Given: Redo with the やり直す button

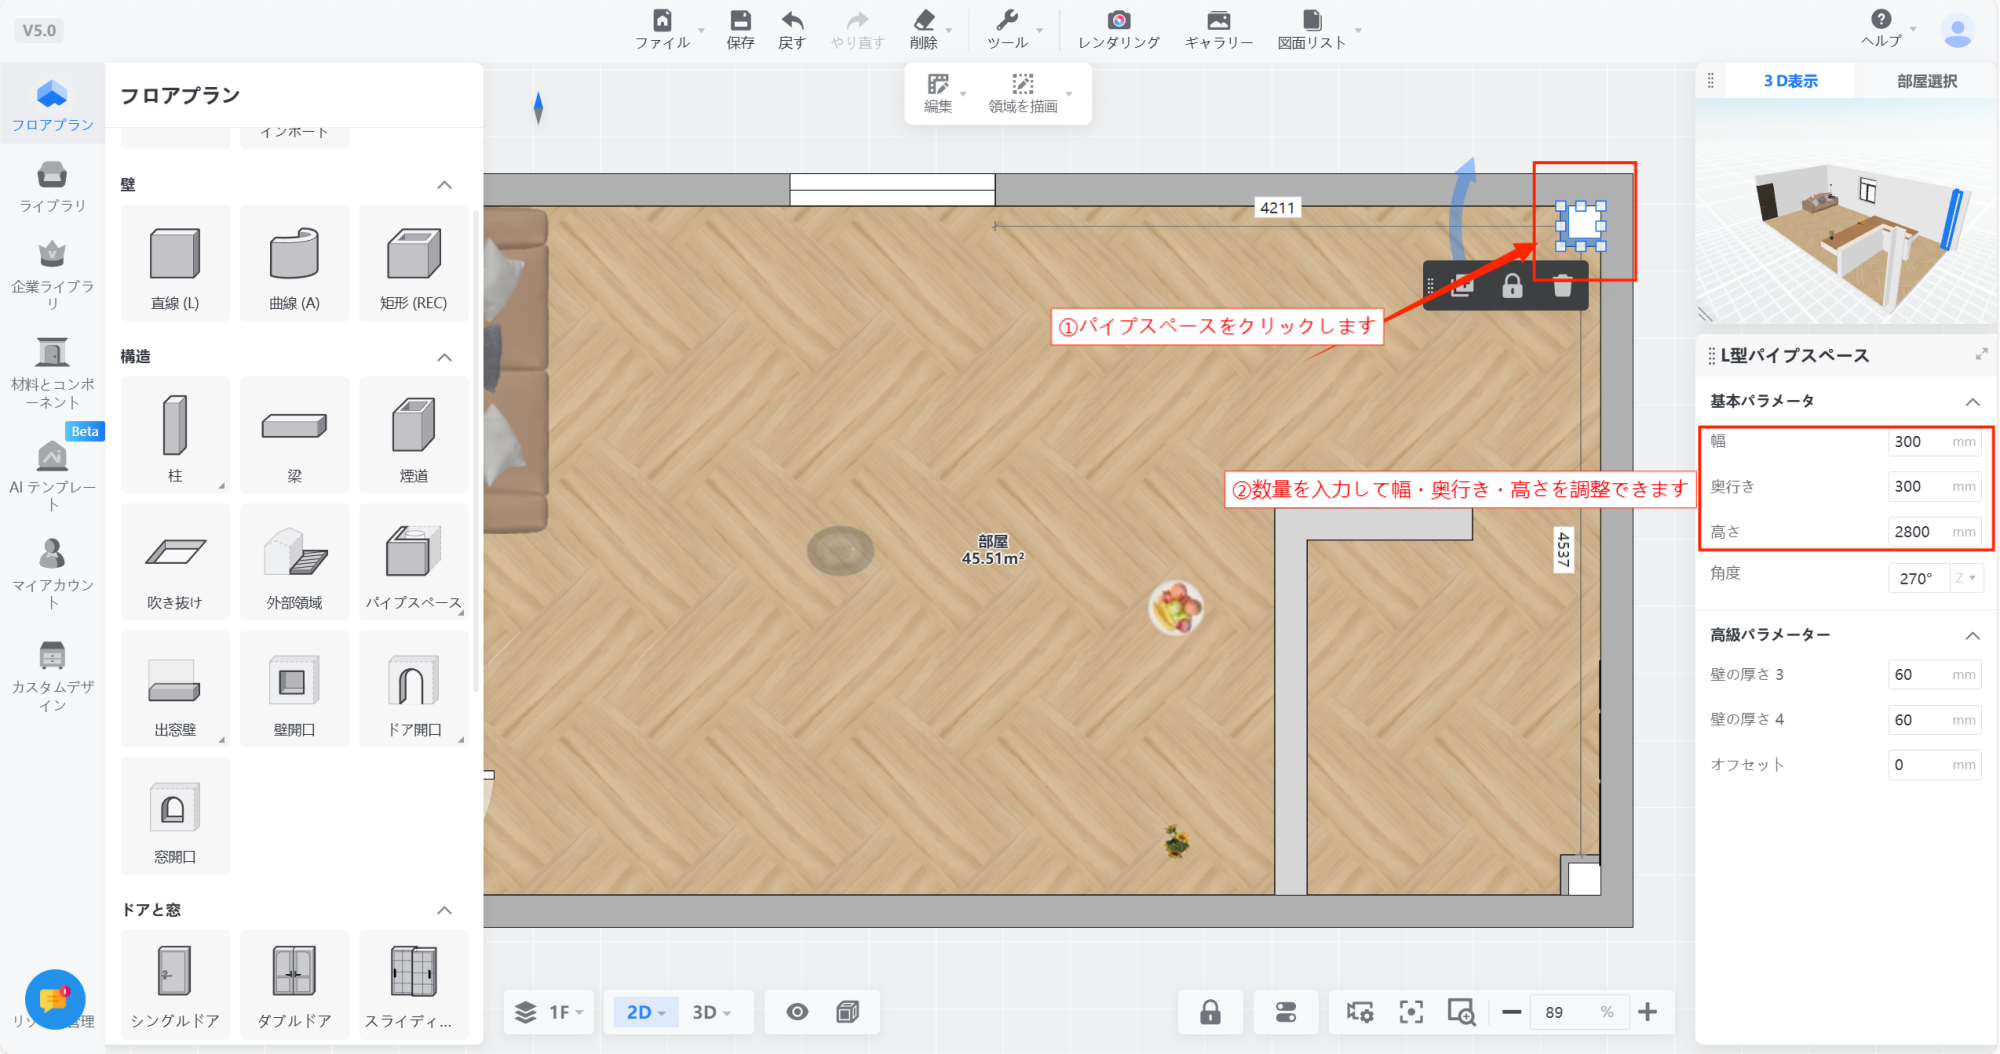Looking at the screenshot, I should point(858,29).
